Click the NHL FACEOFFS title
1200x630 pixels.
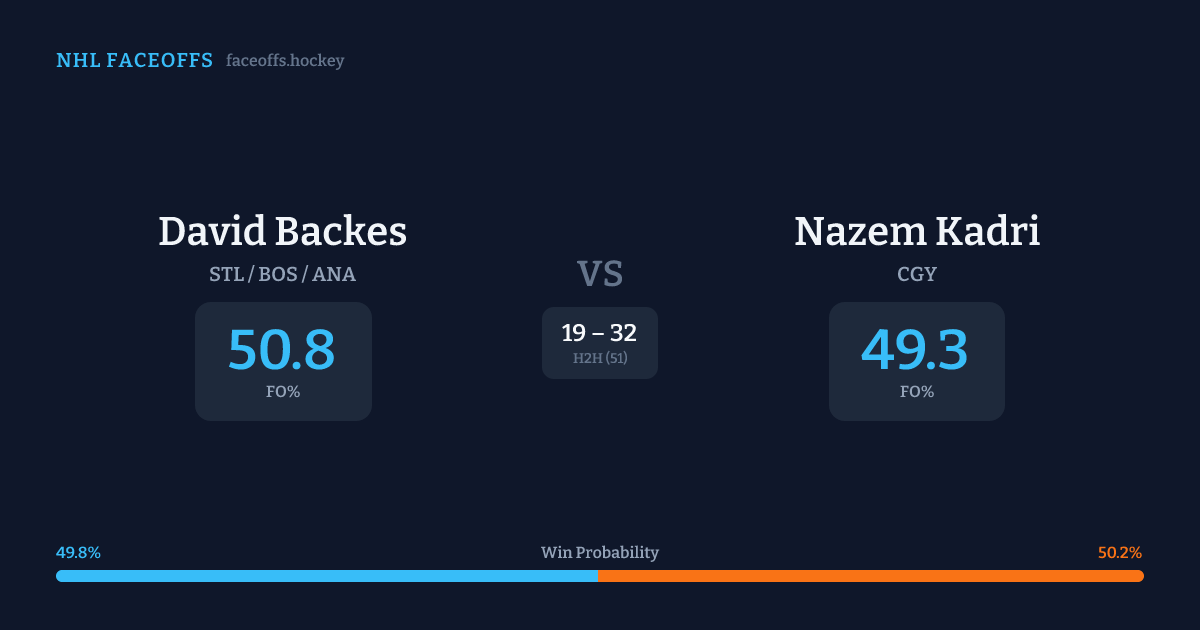point(134,61)
